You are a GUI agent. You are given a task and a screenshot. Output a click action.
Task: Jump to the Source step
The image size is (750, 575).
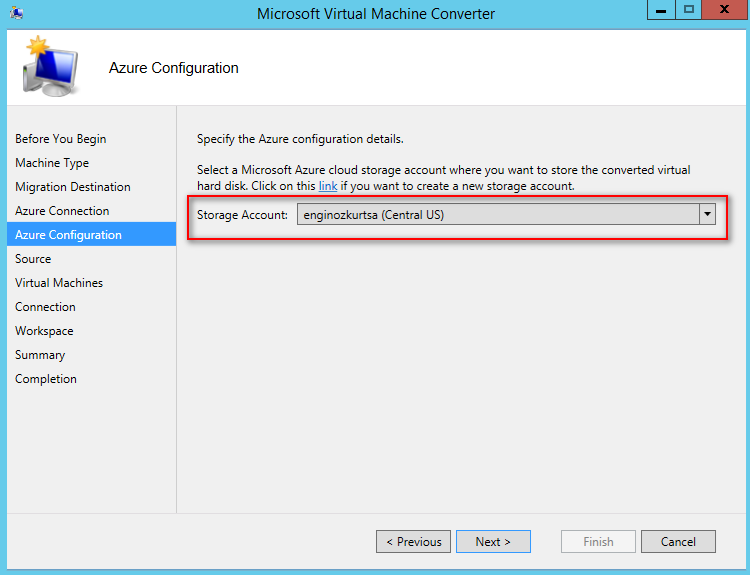[x=33, y=259]
